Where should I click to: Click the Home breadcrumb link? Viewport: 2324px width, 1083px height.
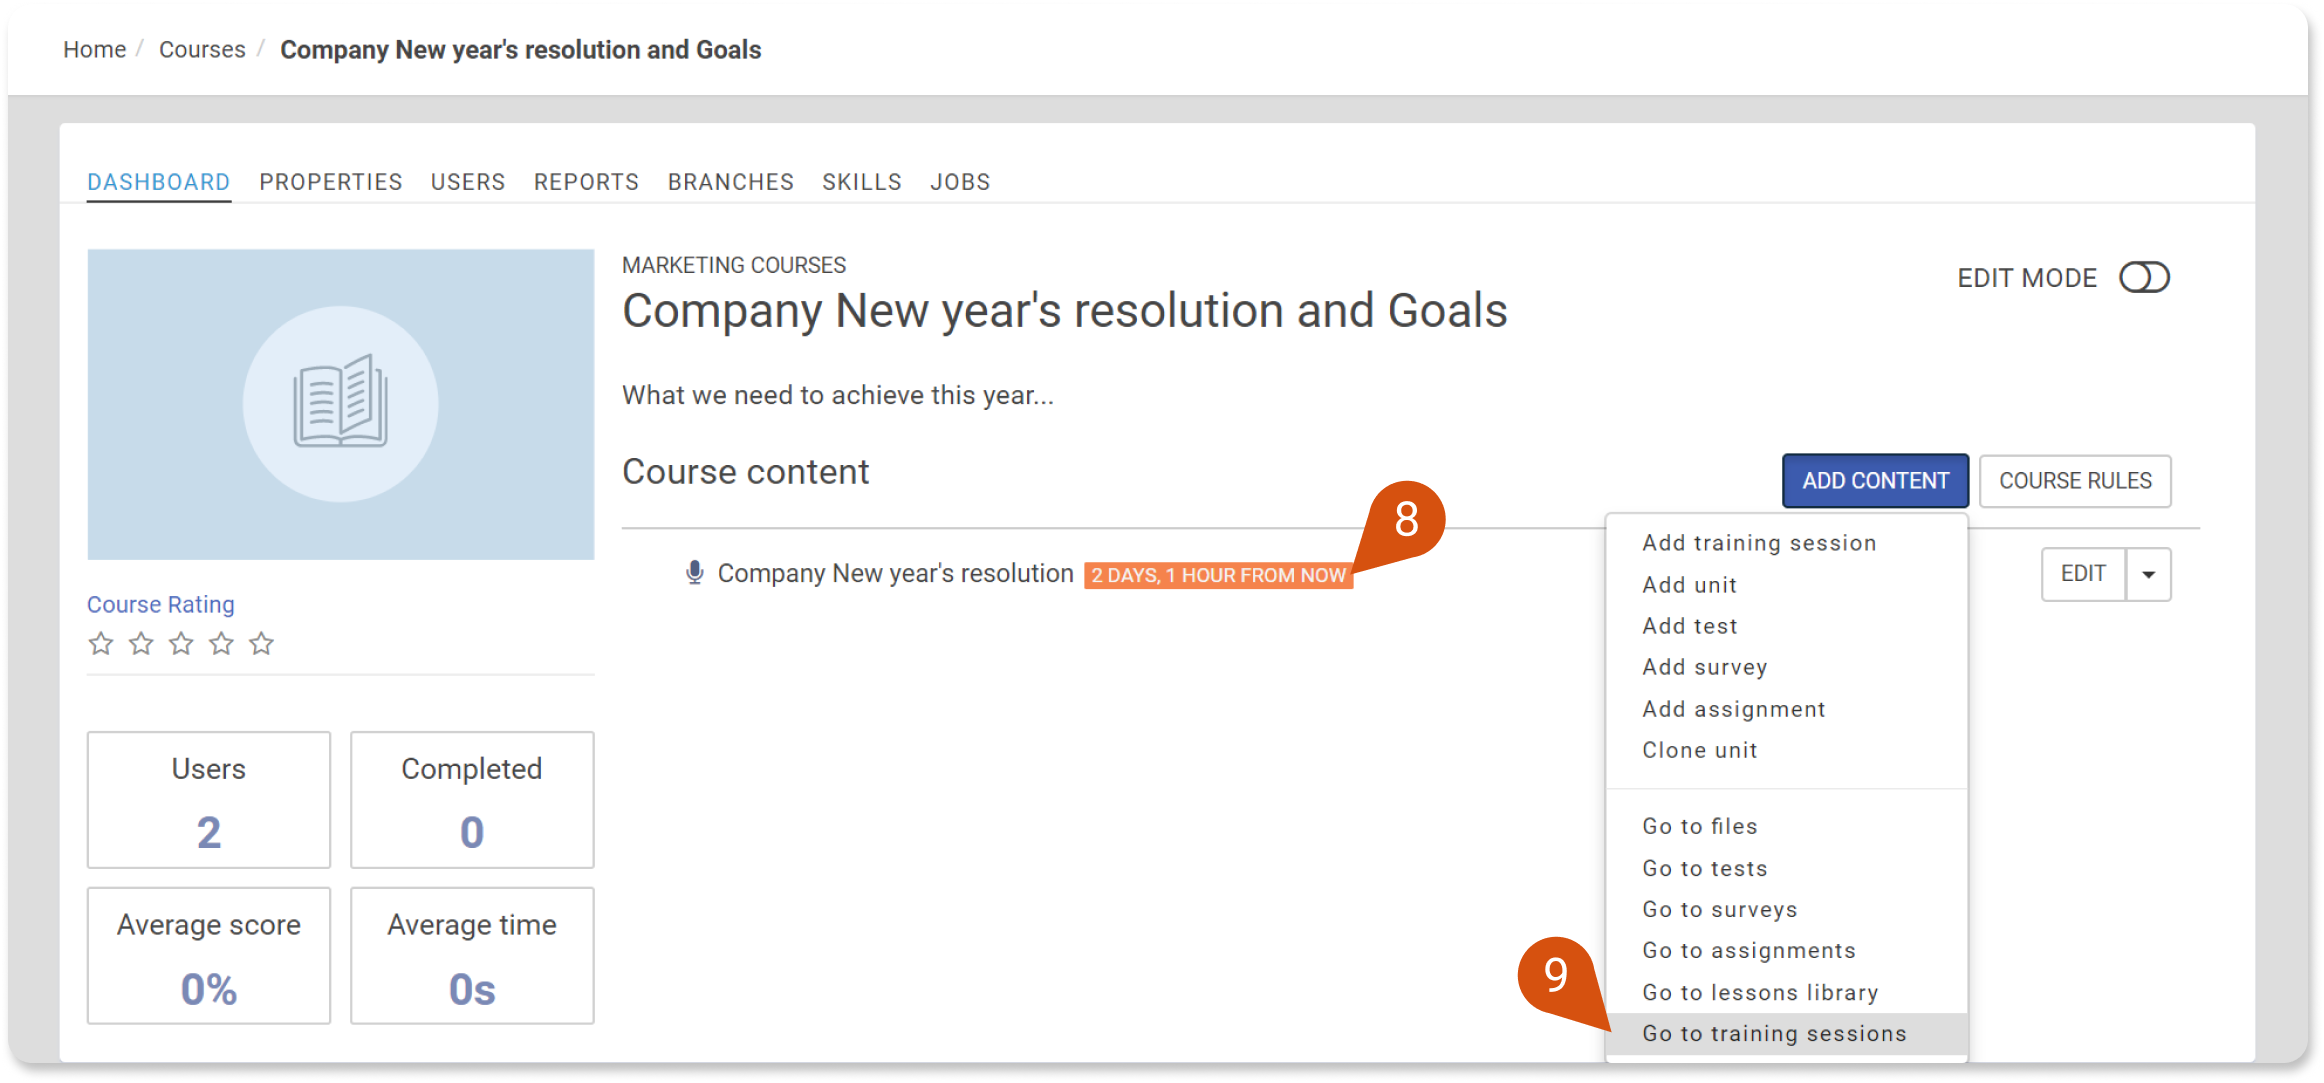pos(95,50)
